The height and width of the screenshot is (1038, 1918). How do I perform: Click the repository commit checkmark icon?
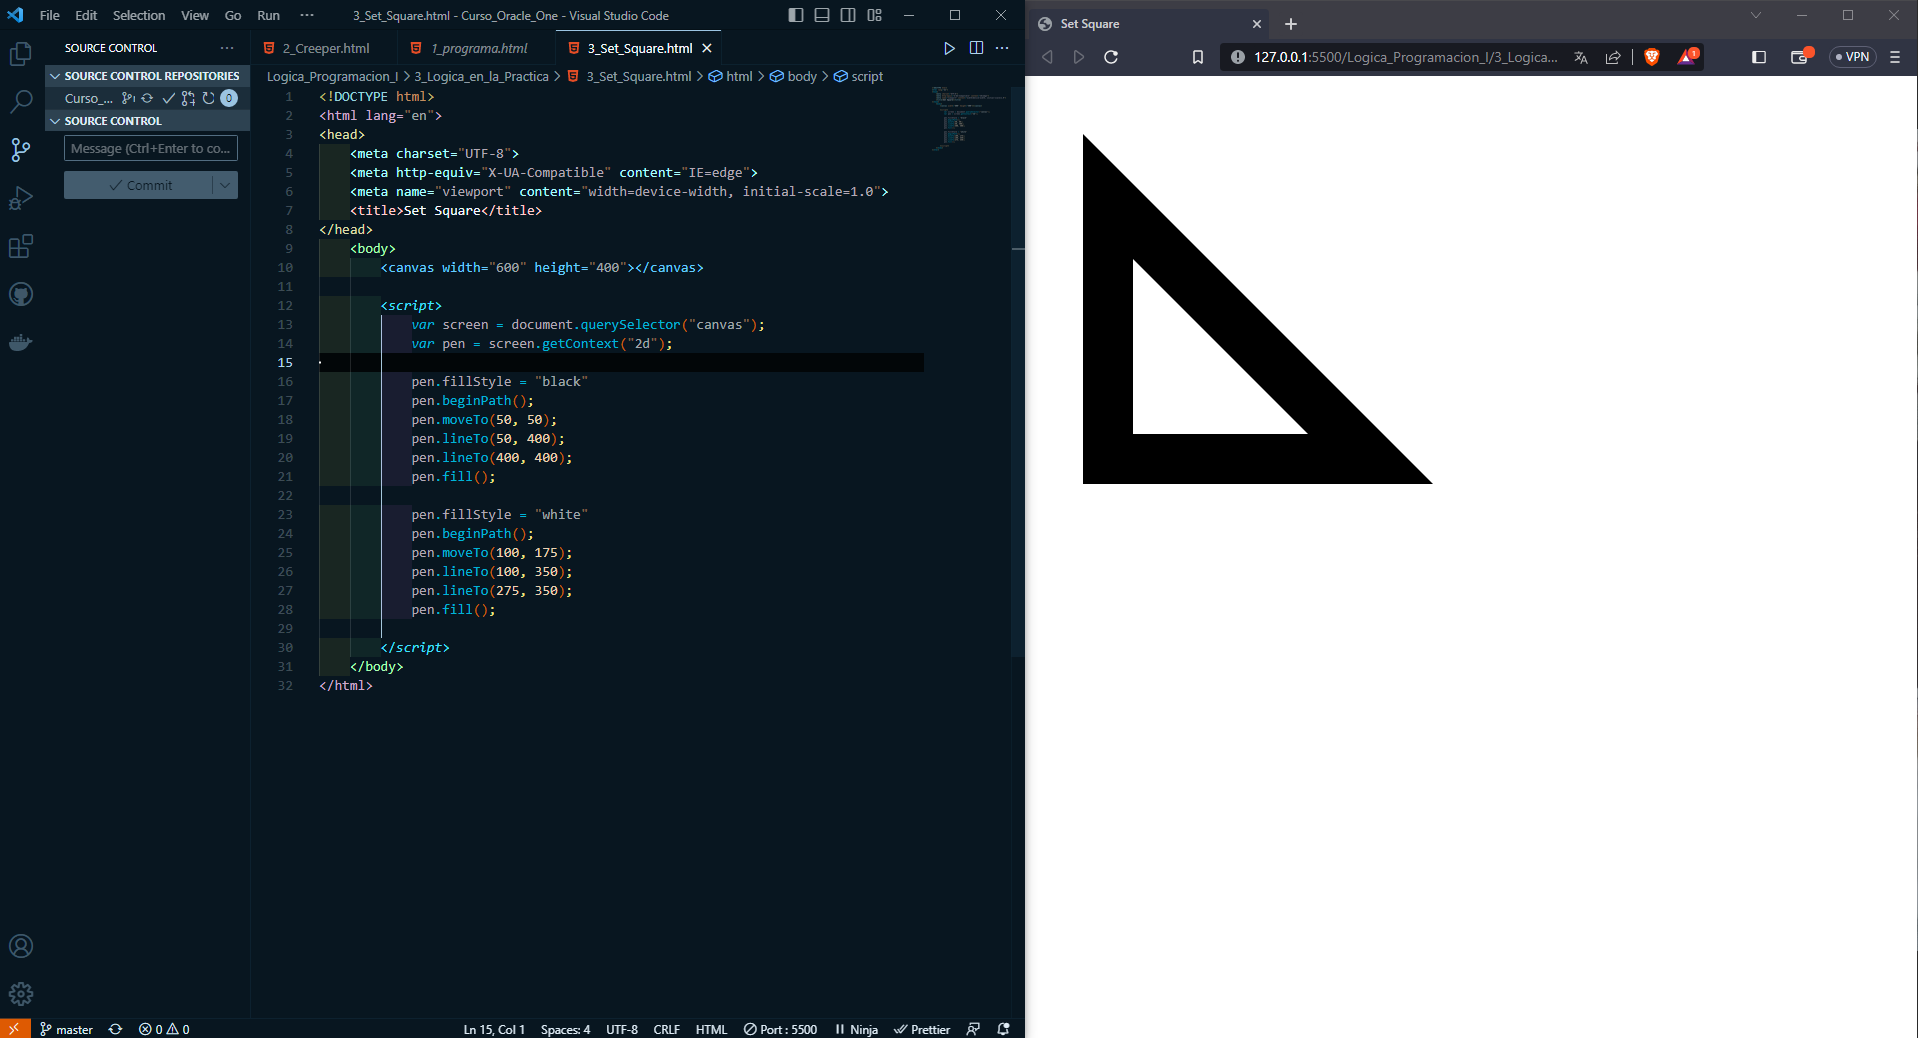168,98
